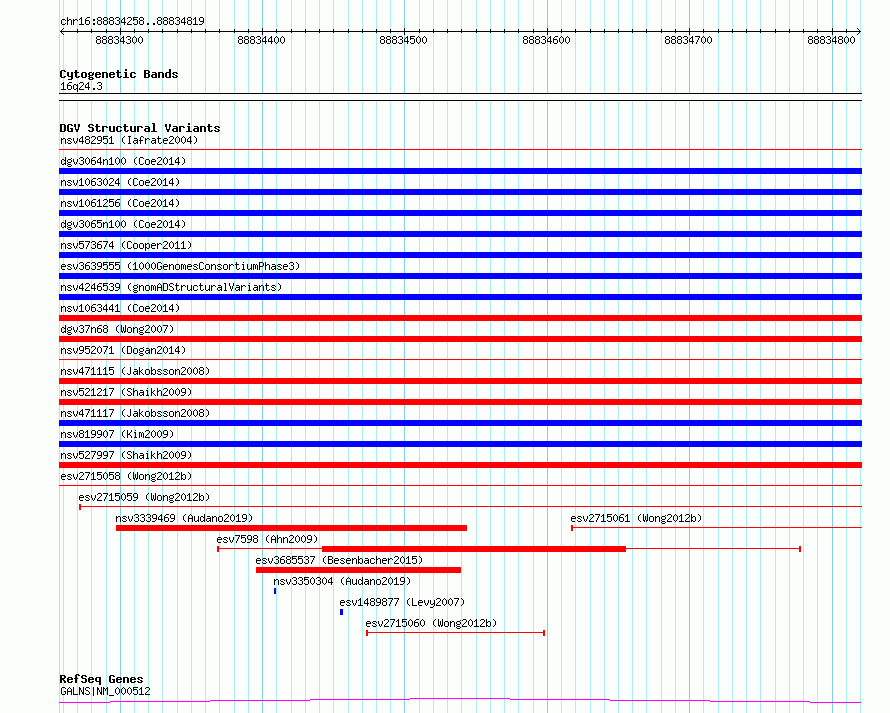Image resolution: width=890 pixels, height=713 pixels.
Task: Open variant nsv573674 (Cooper2011)
Action: click(126, 245)
